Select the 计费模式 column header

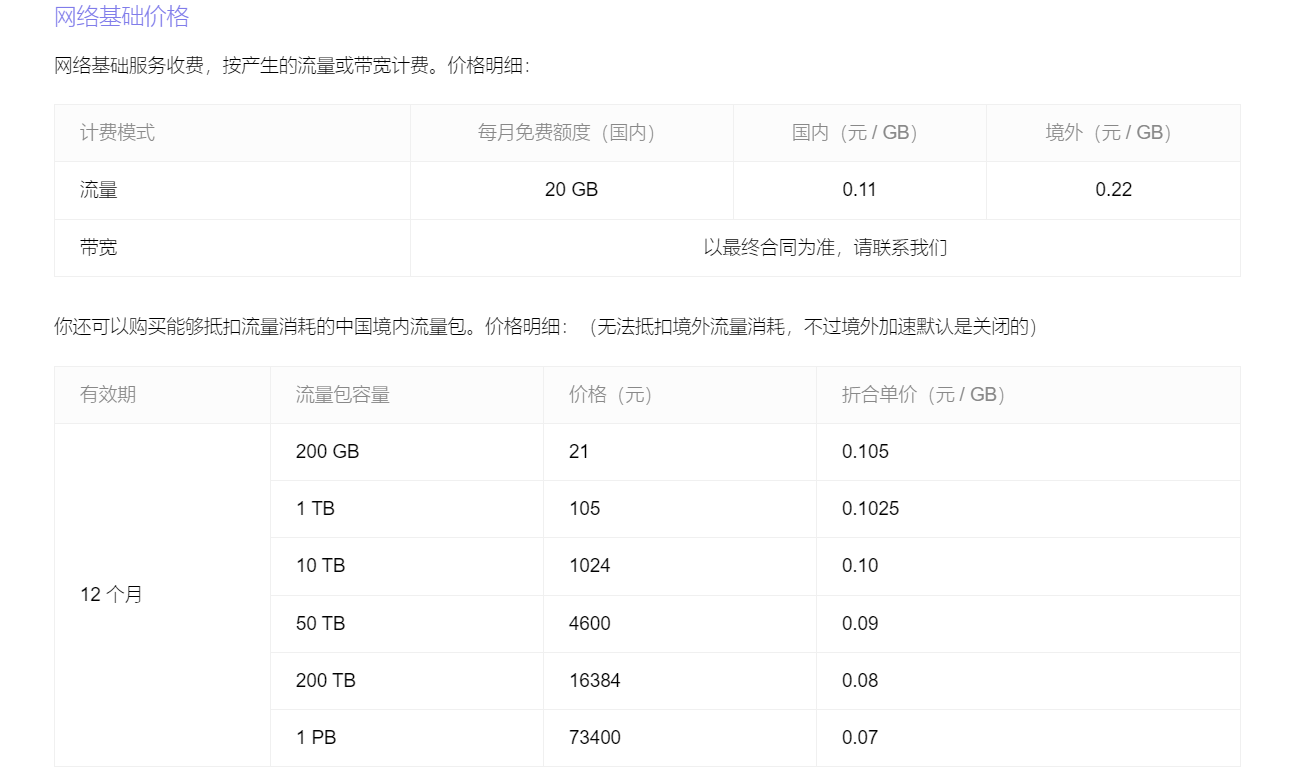click(118, 133)
